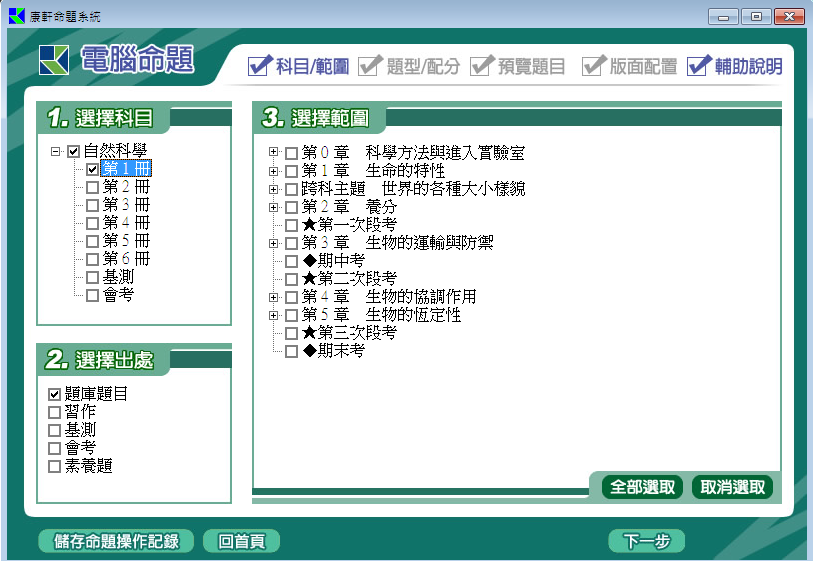Check the 第 4 冊 checkbox
Viewport: 813px width, 561px height.
[x=92, y=223]
